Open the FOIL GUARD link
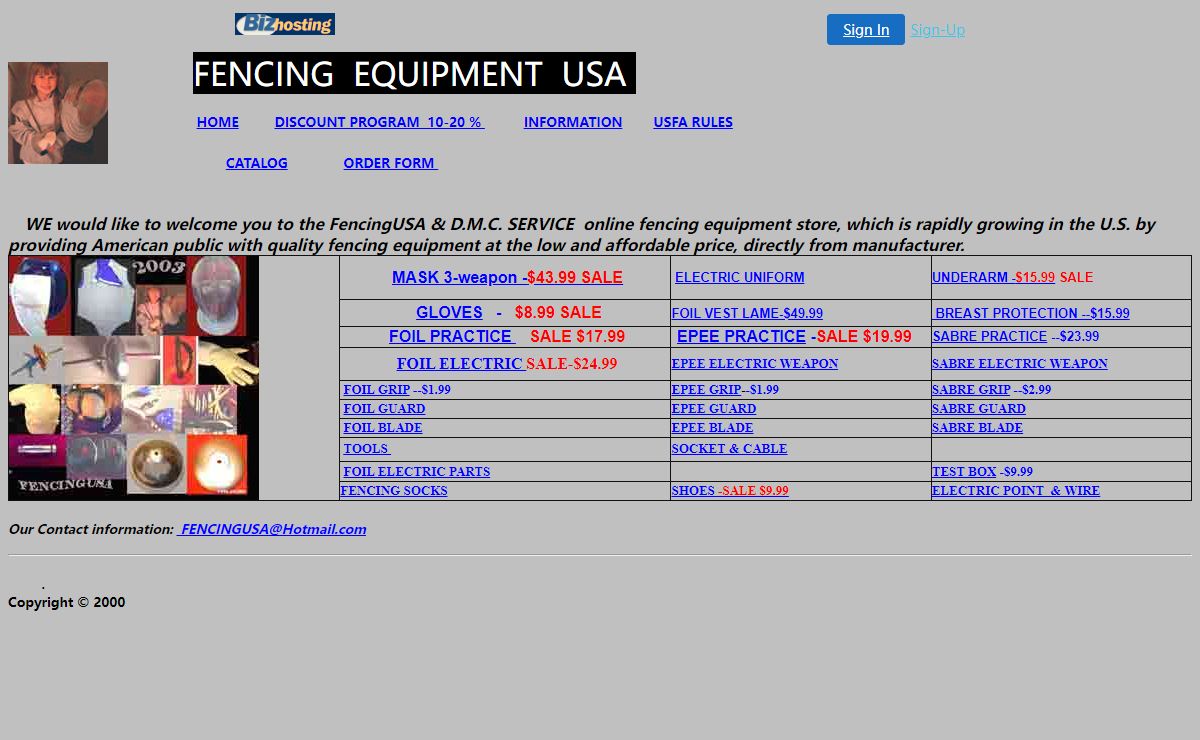 385,409
